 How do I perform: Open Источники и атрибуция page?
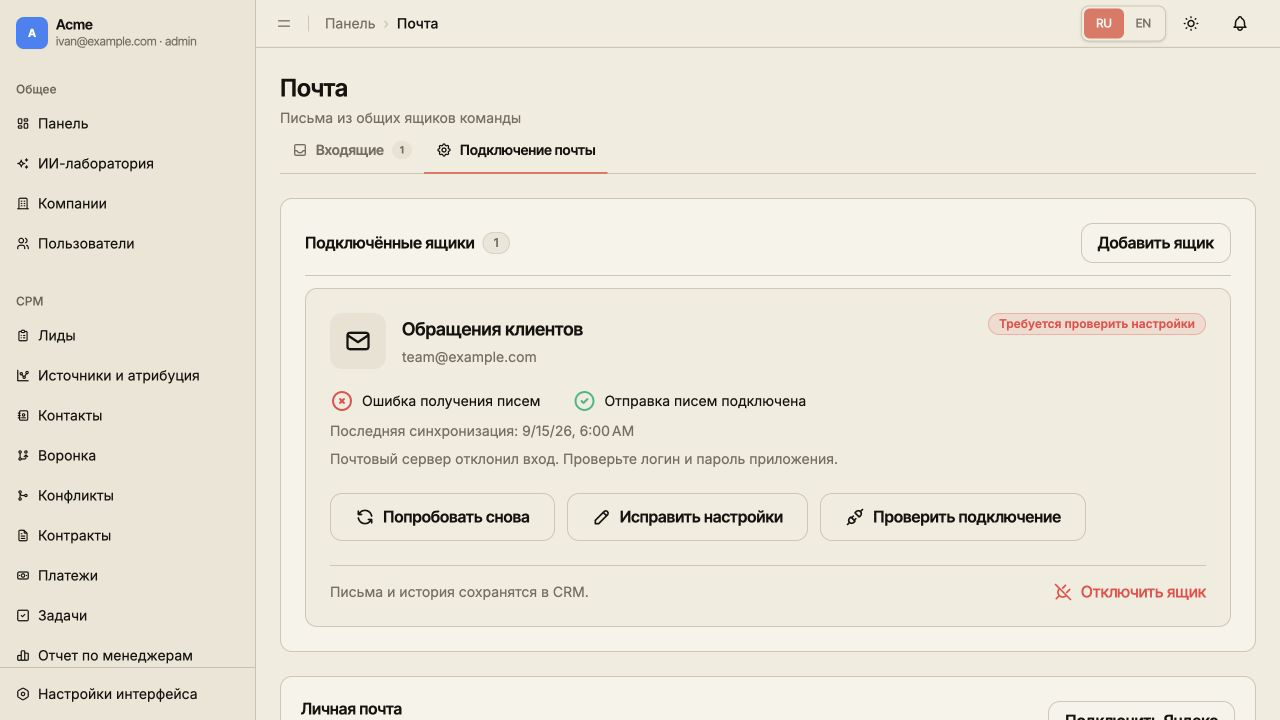coord(127,375)
